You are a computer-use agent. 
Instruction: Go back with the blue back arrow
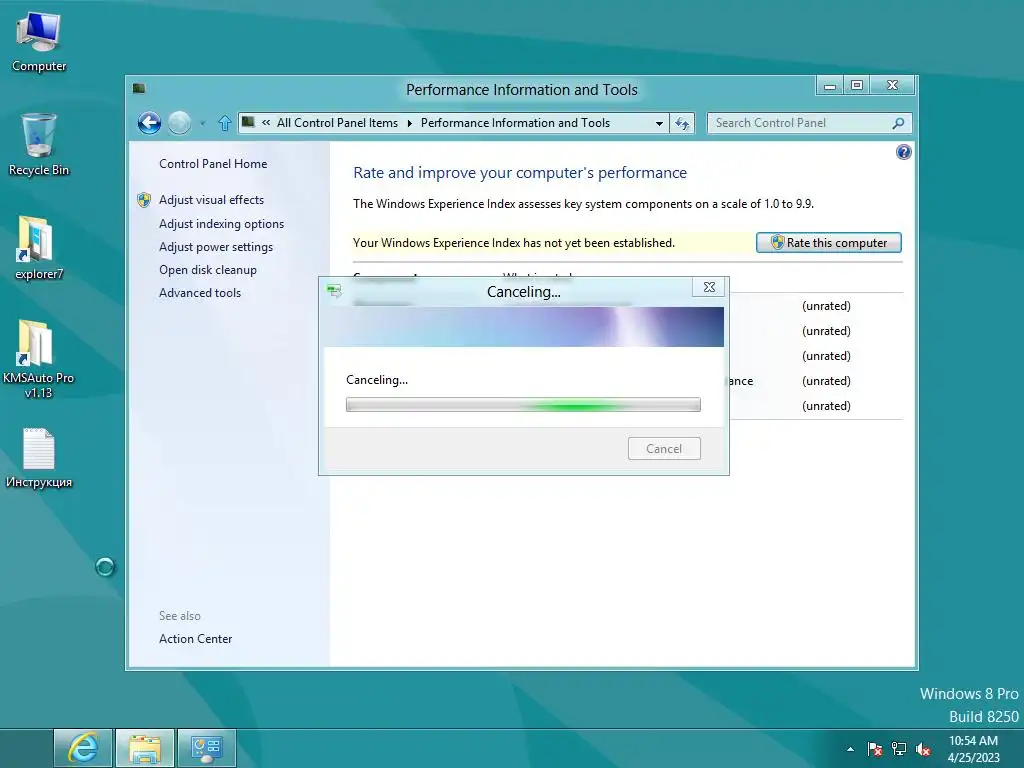click(x=149, y=123)
